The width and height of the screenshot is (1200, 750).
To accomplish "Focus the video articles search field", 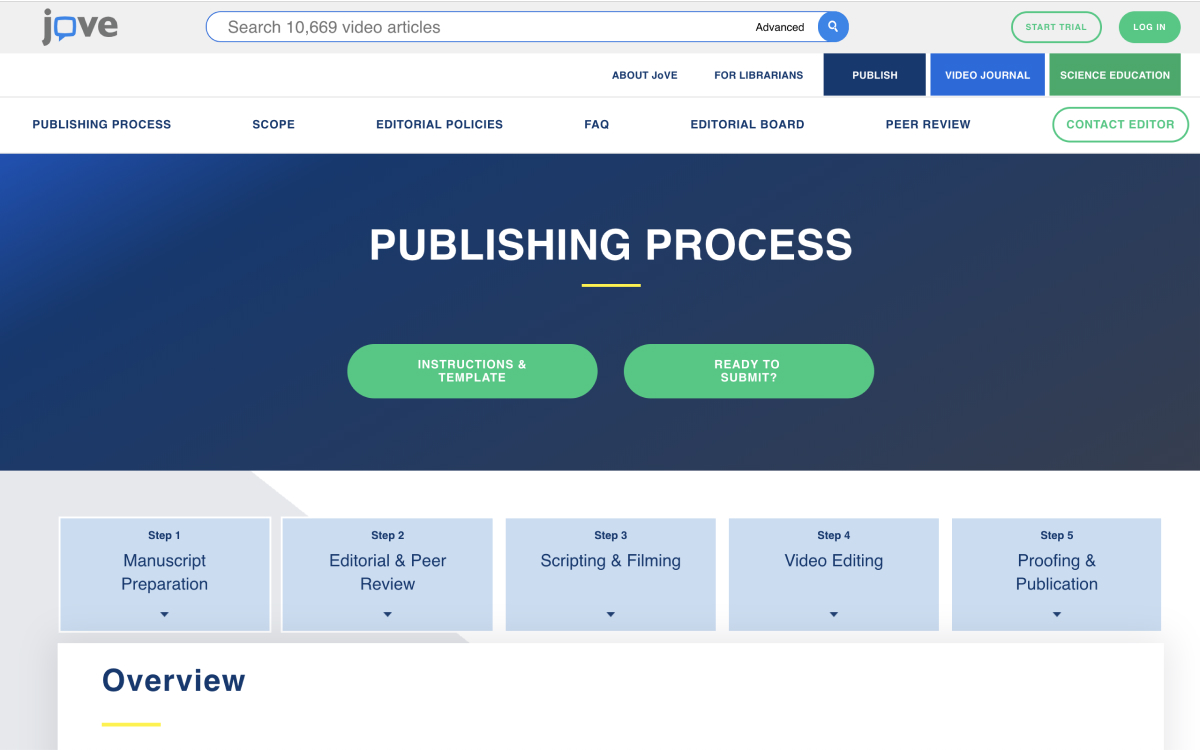I will coord(480,27).
